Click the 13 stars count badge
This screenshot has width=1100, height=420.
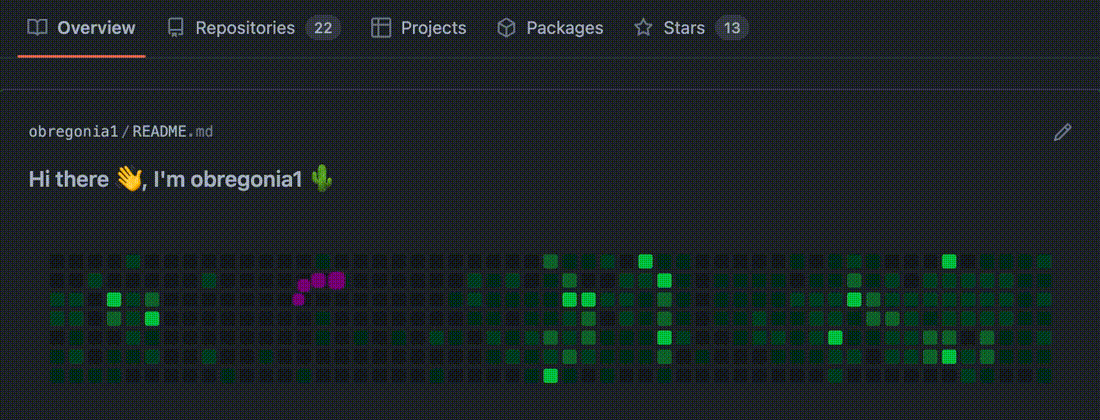click(732, 28)
